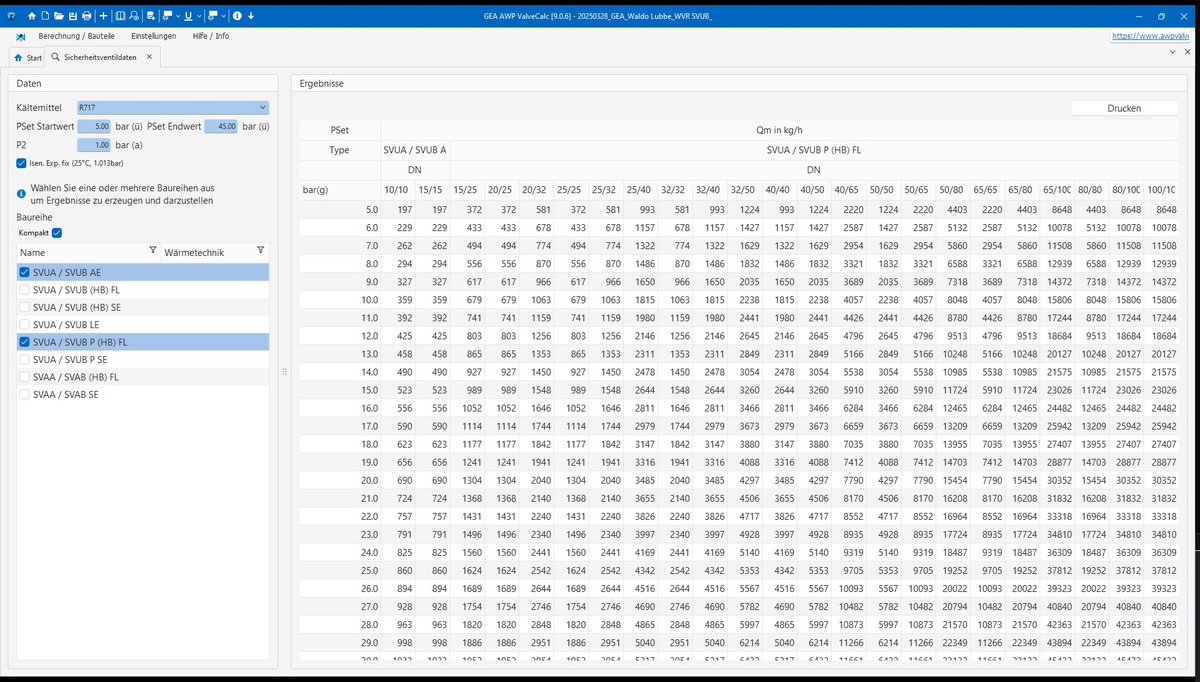Screen dimensions: 1200x682
Task: Switch to the Start tab
Action: tap(28, 58)
